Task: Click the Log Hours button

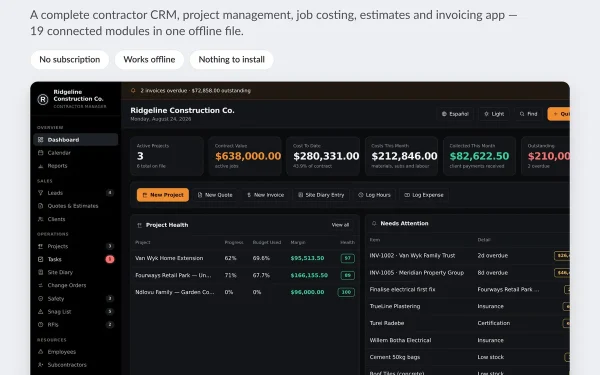Action: [x=374, y=195]
